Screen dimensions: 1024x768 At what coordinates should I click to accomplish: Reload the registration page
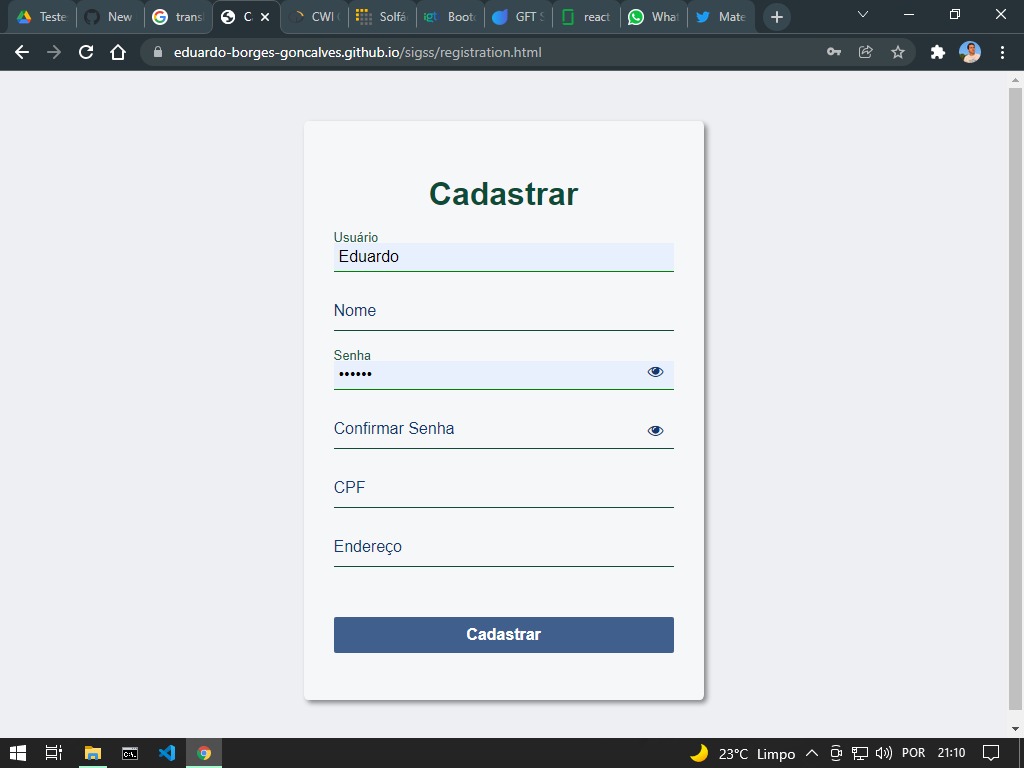click(x=86, y=52)
